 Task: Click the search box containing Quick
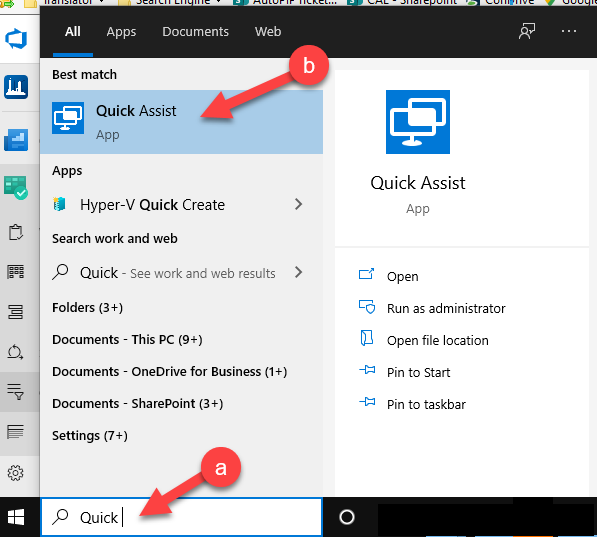pyautogui.click(x=182, y=517)
